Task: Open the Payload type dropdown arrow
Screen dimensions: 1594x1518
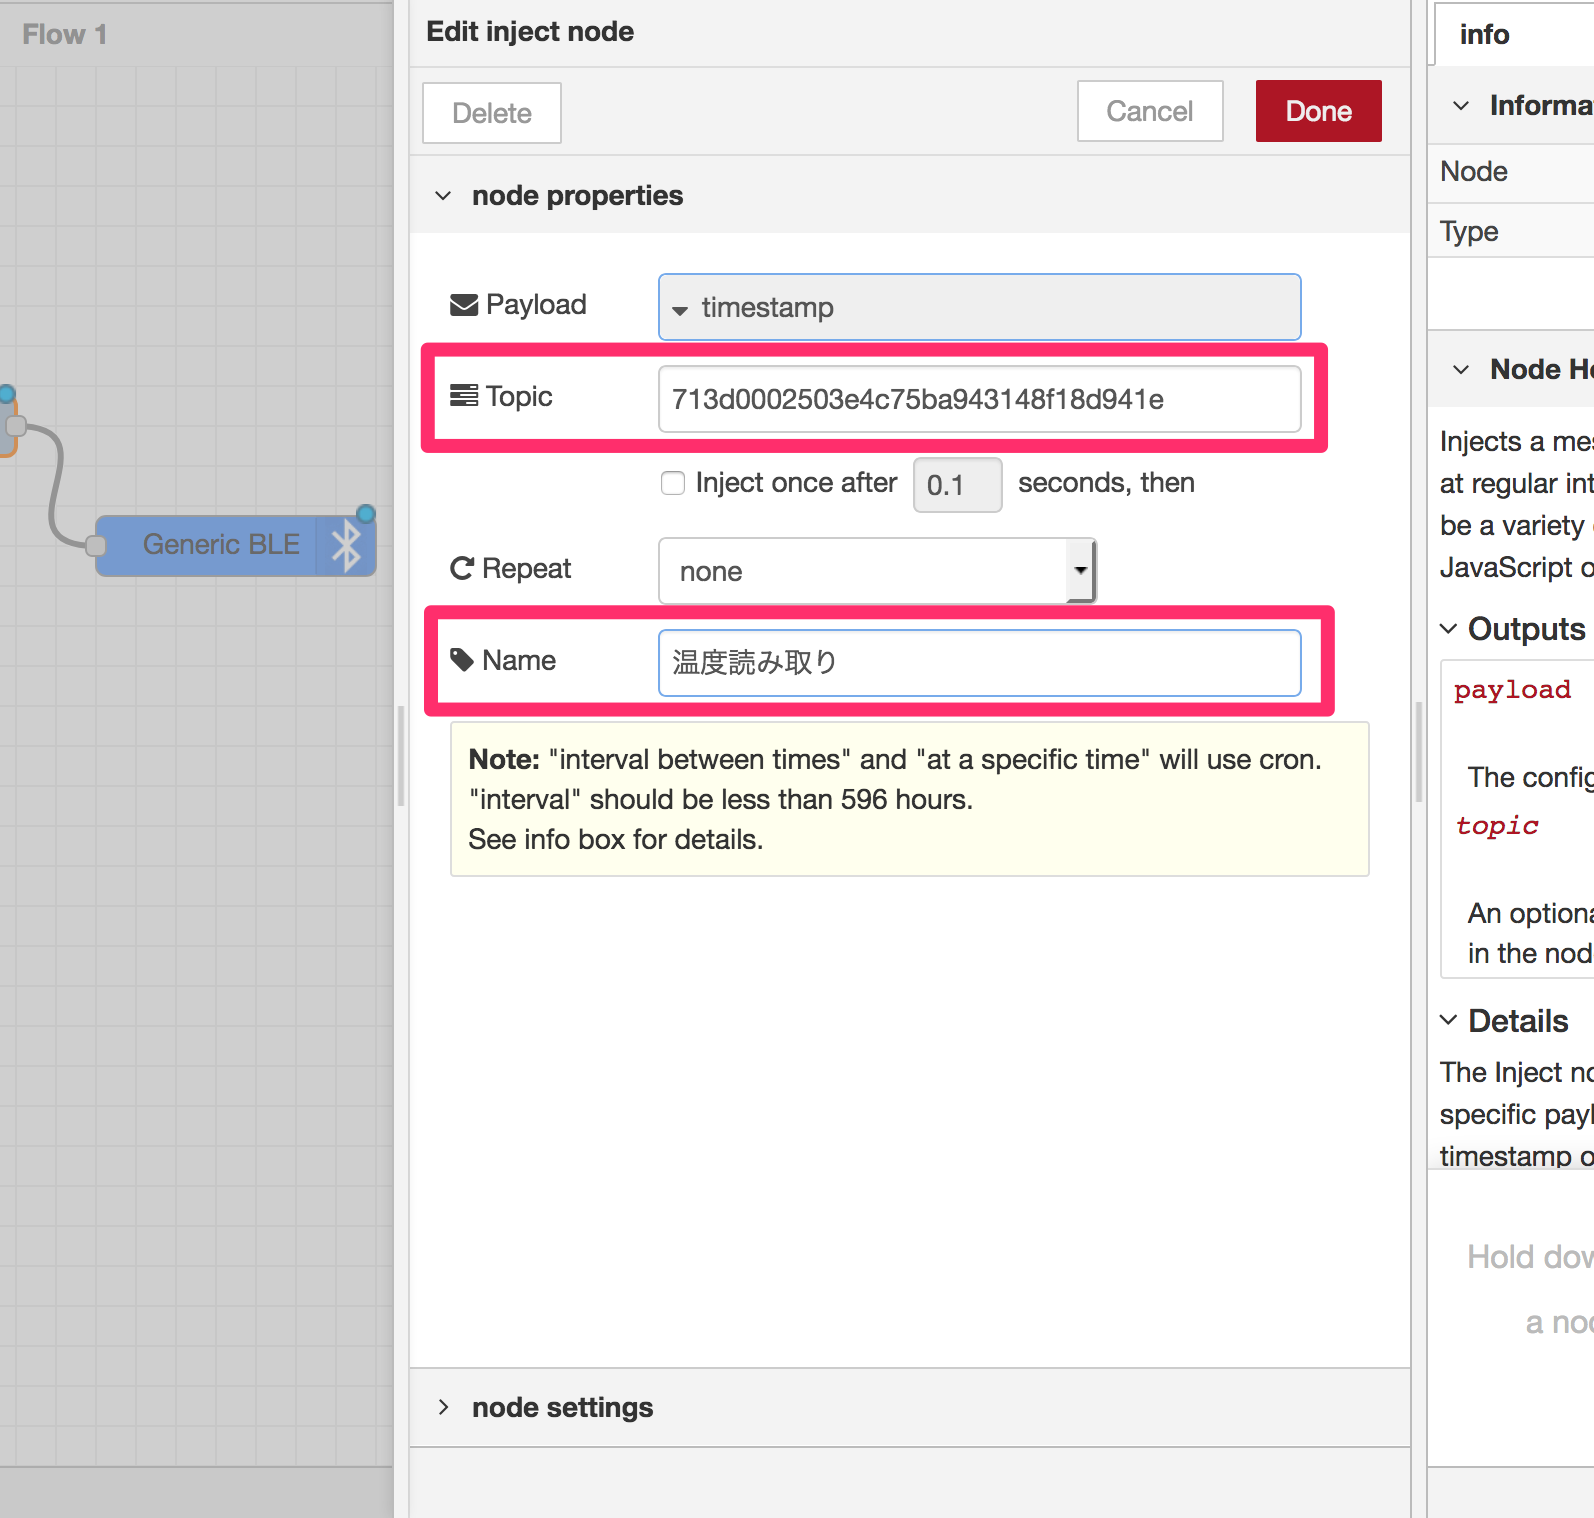Action: click(680, 310)
